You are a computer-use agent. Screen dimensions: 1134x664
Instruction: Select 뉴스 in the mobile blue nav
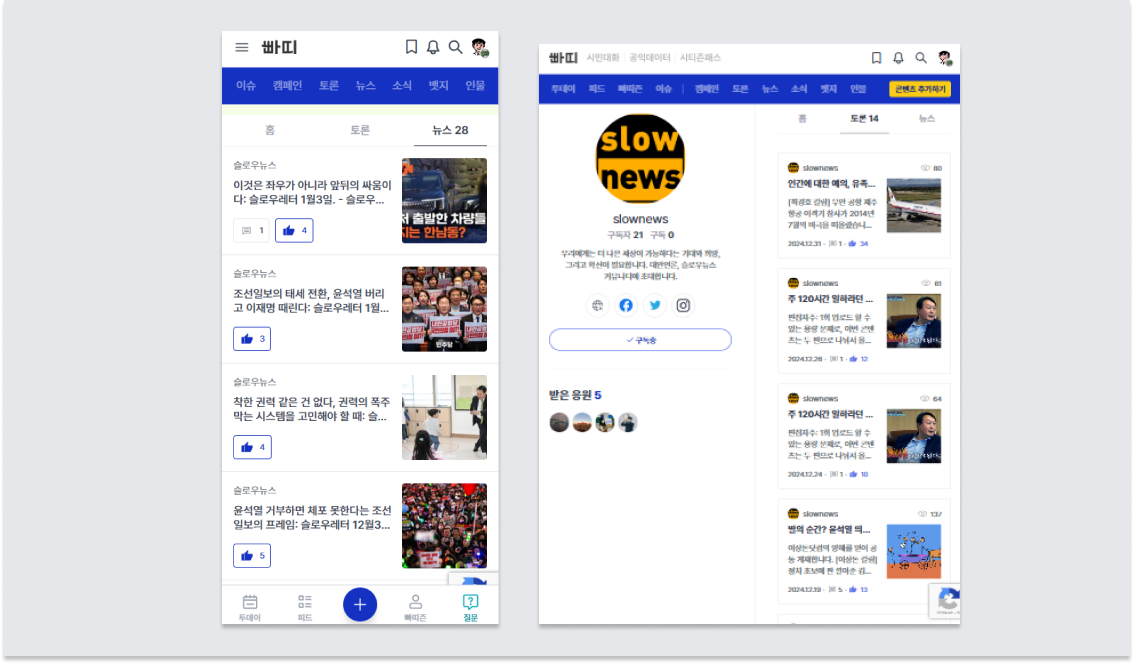point(365,85)
